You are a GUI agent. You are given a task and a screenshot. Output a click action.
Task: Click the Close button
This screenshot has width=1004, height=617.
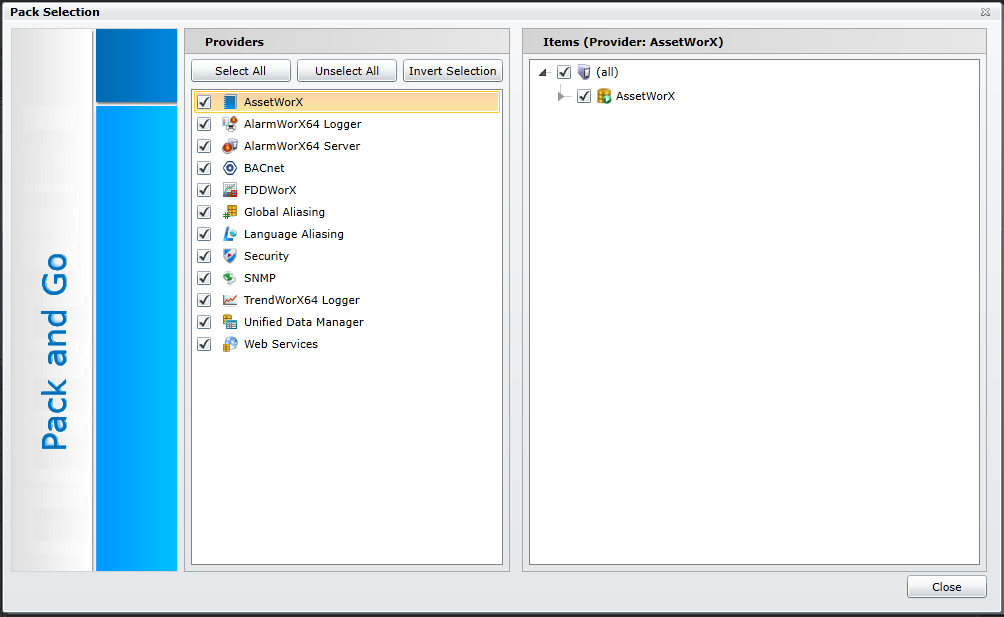[x=946, y=587]
